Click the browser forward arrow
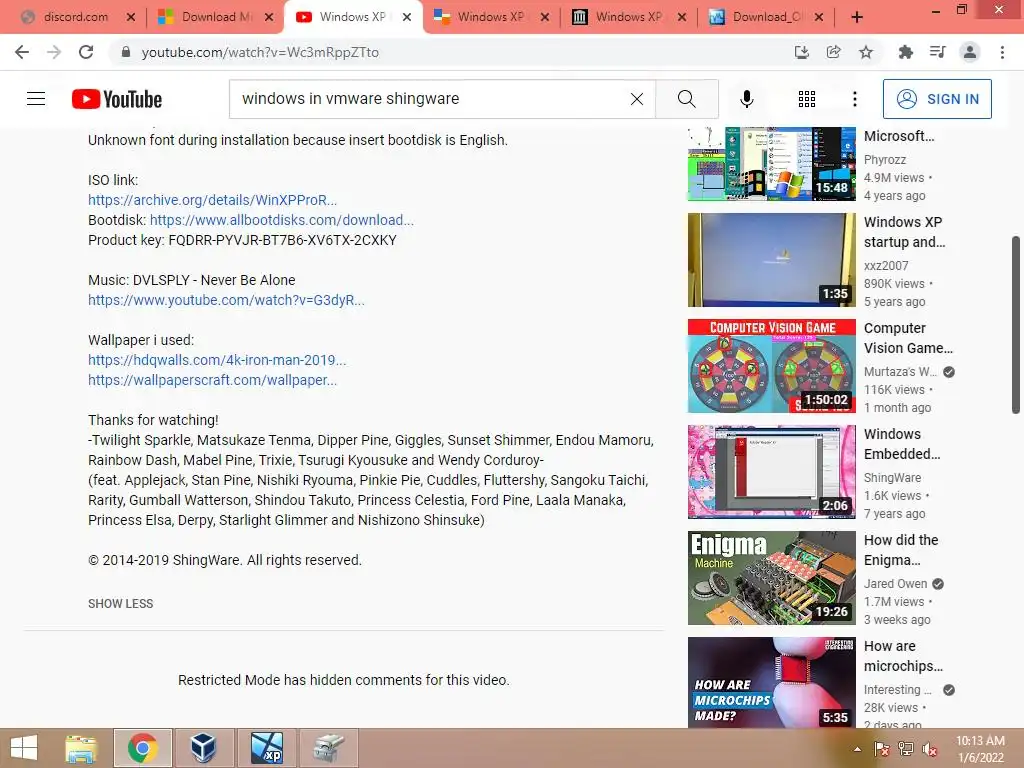This screenshot has width=1024, height=768. coord(54,52)
